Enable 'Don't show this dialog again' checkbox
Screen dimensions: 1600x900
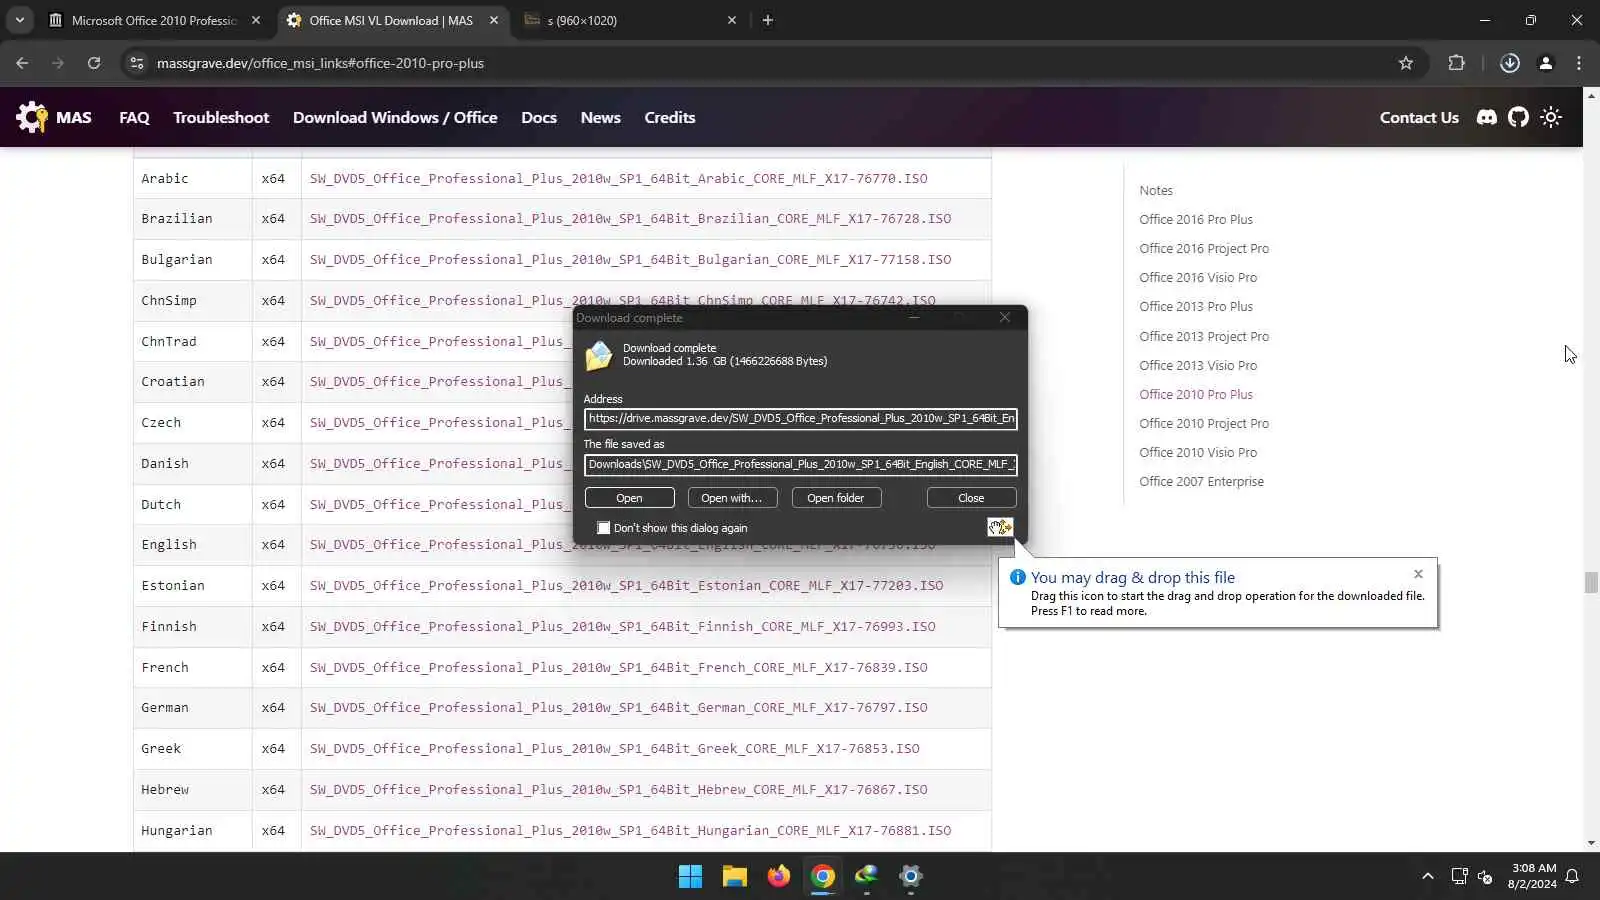pyautogui.click(x=603, y=528)
